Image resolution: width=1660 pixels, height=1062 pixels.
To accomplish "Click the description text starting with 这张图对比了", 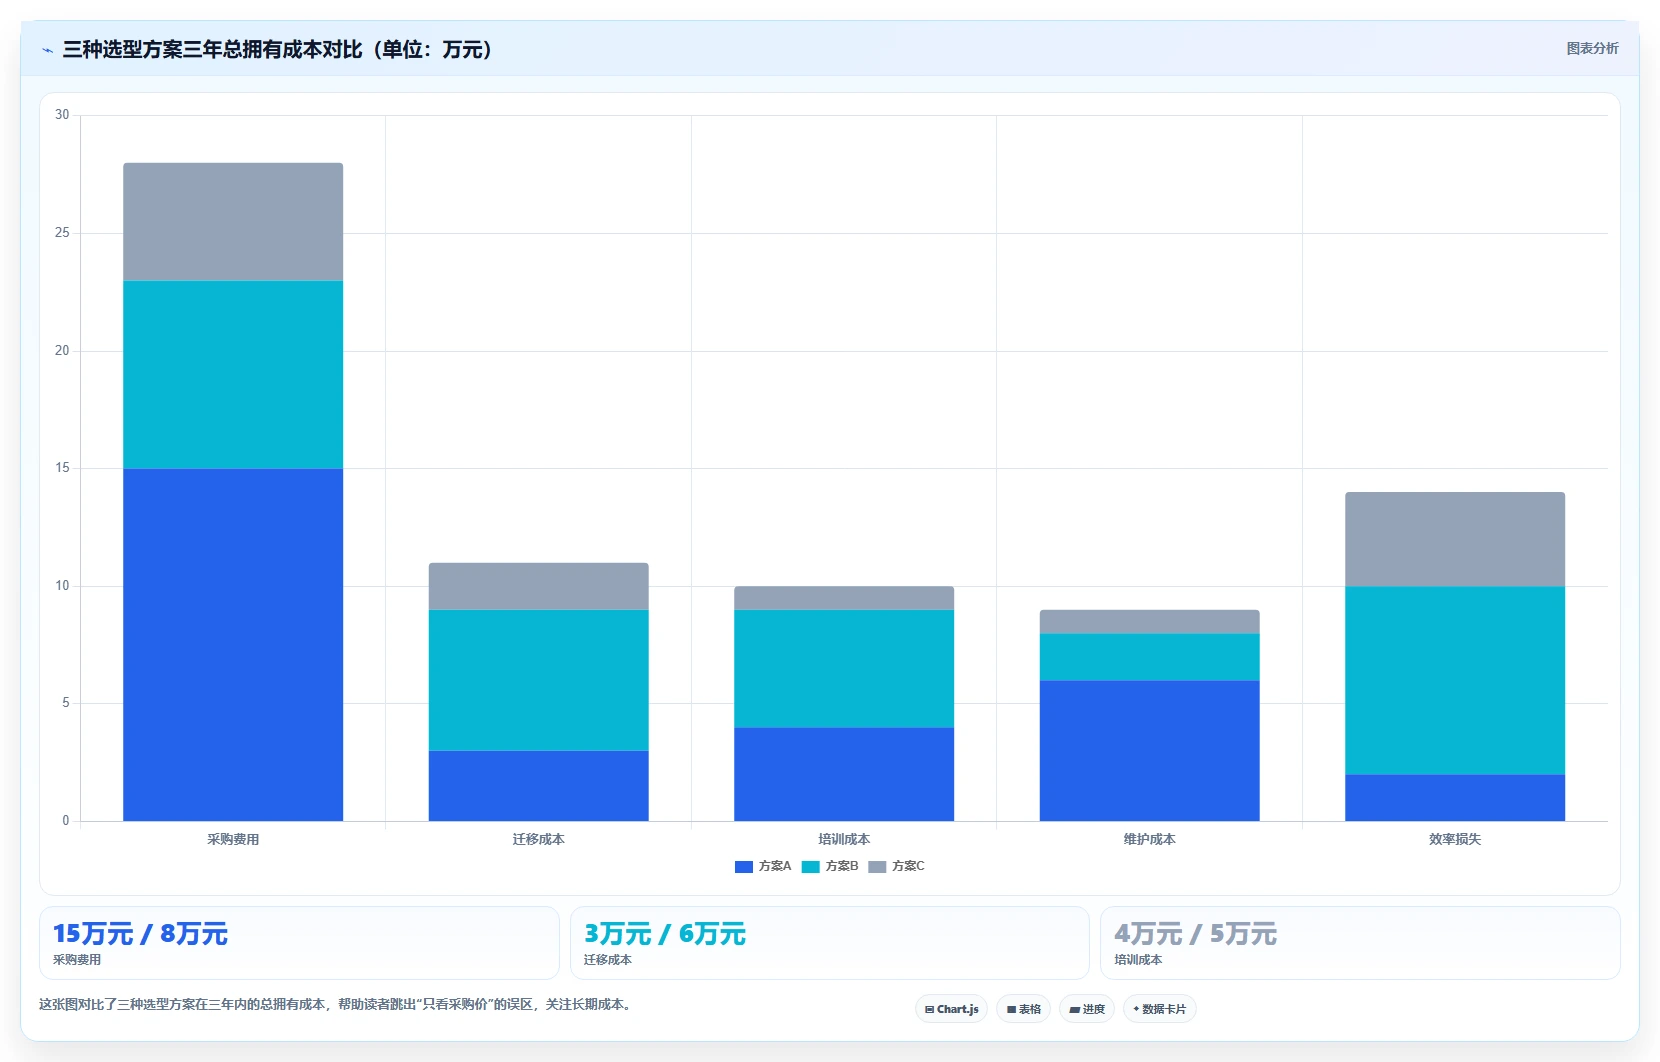I will (337, 1004).
